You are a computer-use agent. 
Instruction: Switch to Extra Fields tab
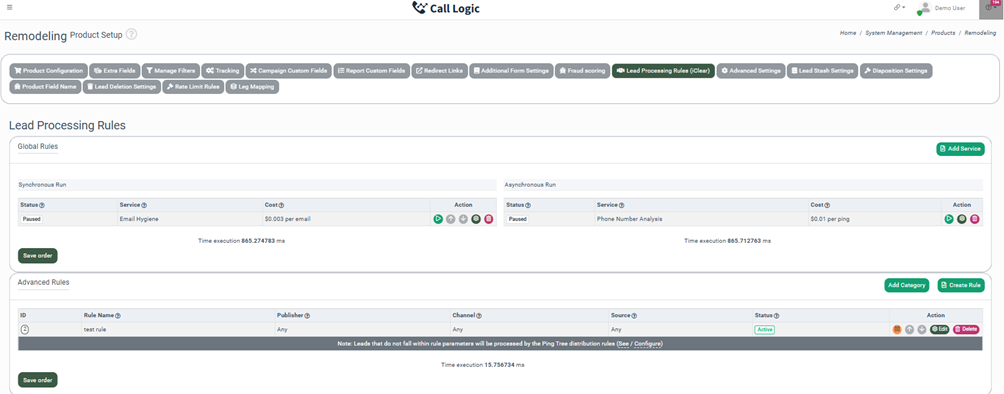click(114, 70)
